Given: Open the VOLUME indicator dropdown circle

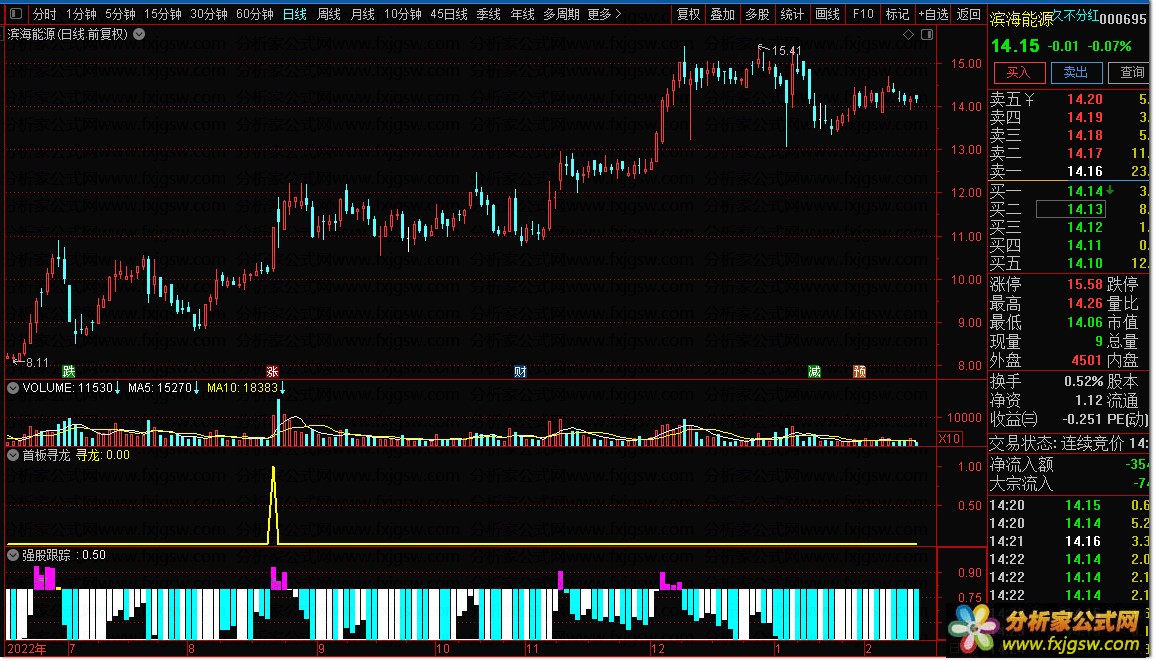Looking at the screenshot, I should tap(13, 388).
